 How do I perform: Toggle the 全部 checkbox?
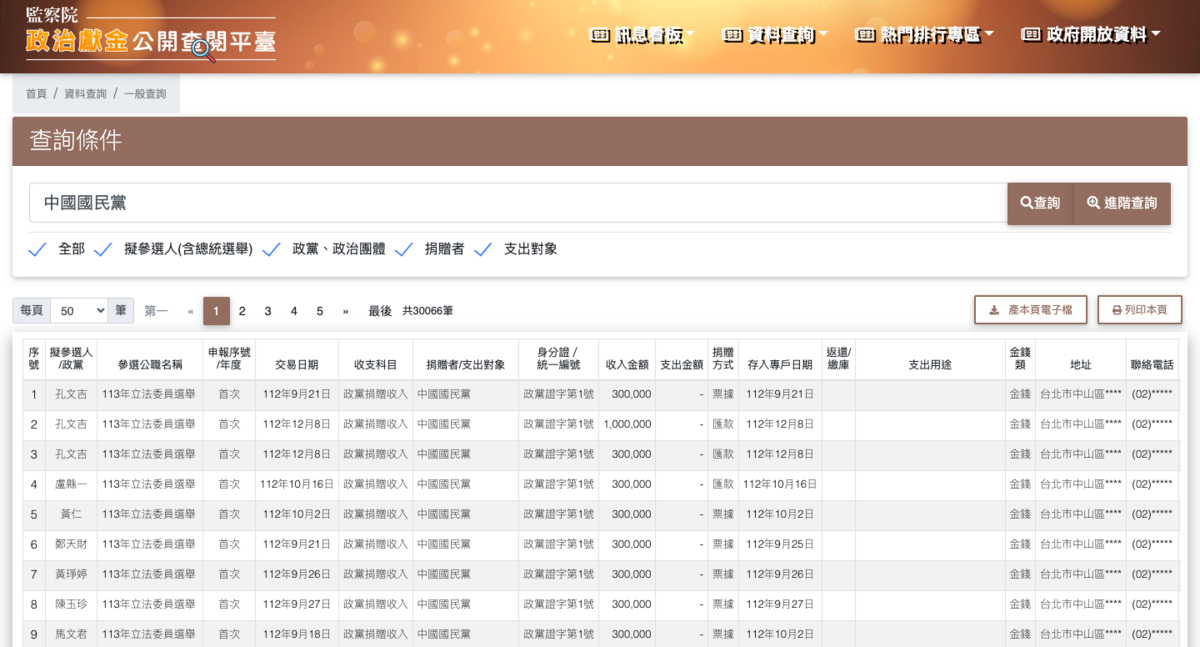coord(37,249)
